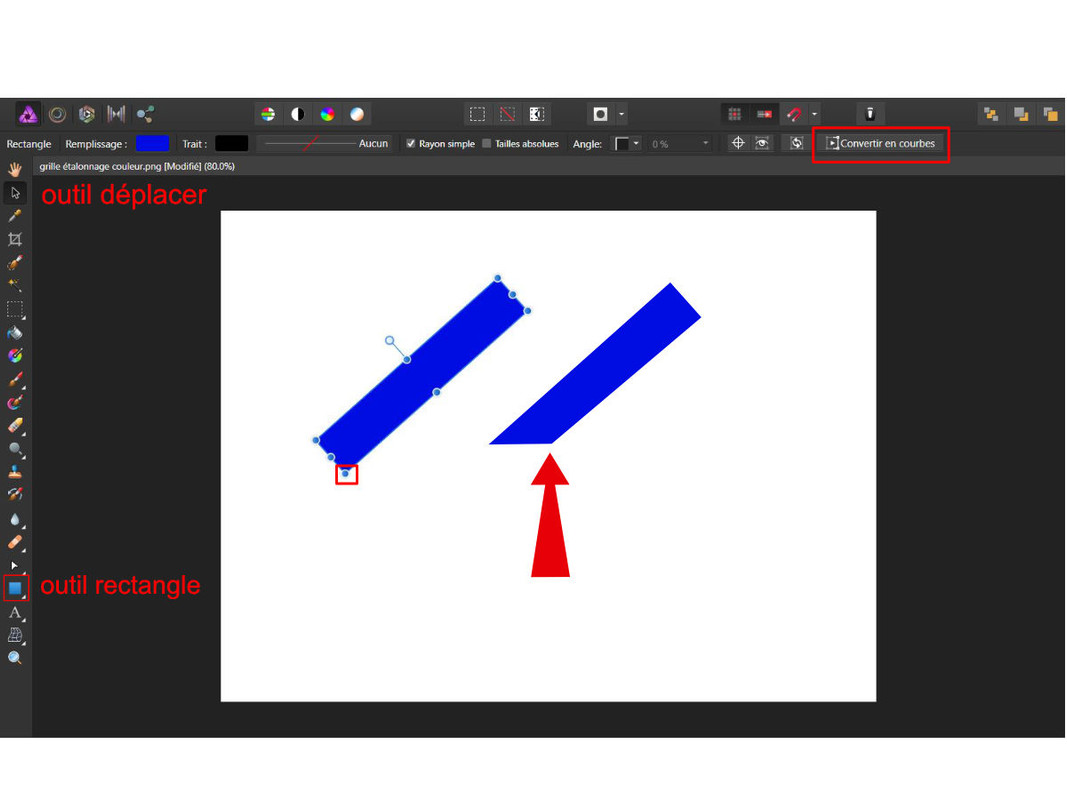Apply Auto Contrast half-circle icon
The image size is (1067, 800).
tap(298, 114)
